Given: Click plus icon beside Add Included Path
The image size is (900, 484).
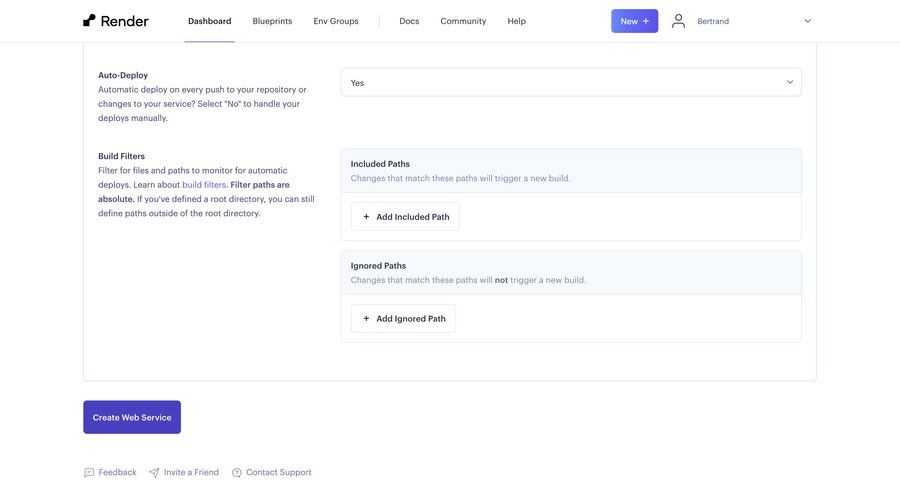Looking at the screenshot, I should click(x=366, y=217).
